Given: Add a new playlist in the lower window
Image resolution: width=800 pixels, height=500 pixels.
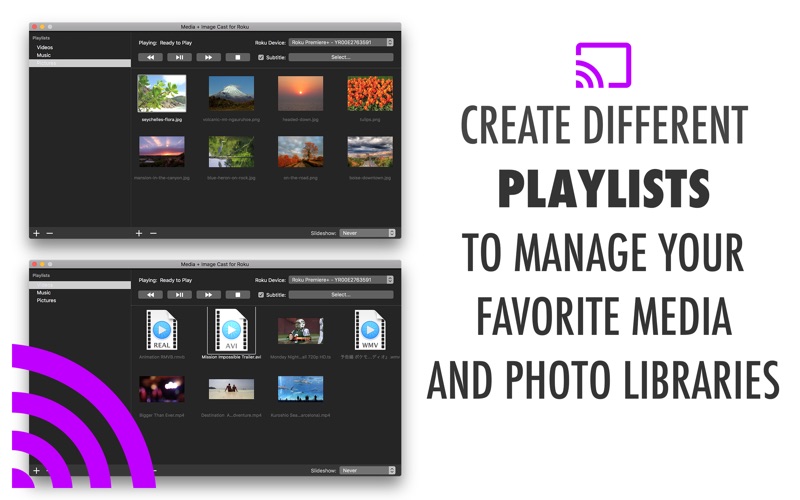Looking at the screenshot, I should click(36, 470).
